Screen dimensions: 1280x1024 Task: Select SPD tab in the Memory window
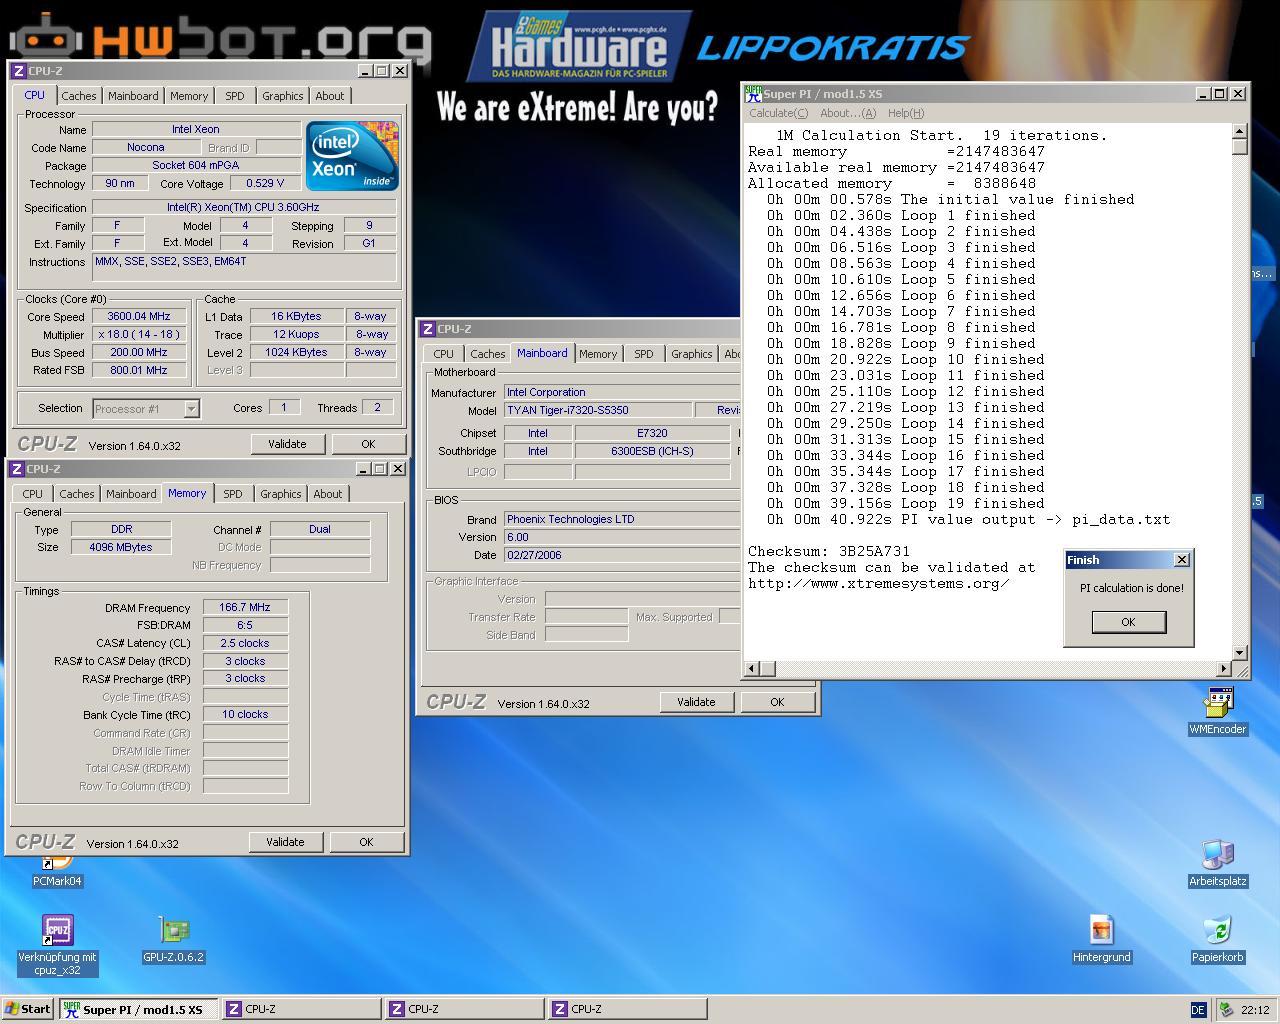(233, 494)
